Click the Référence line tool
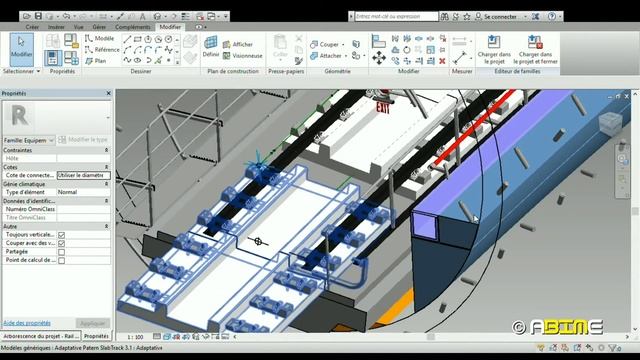 coord(102,49)
